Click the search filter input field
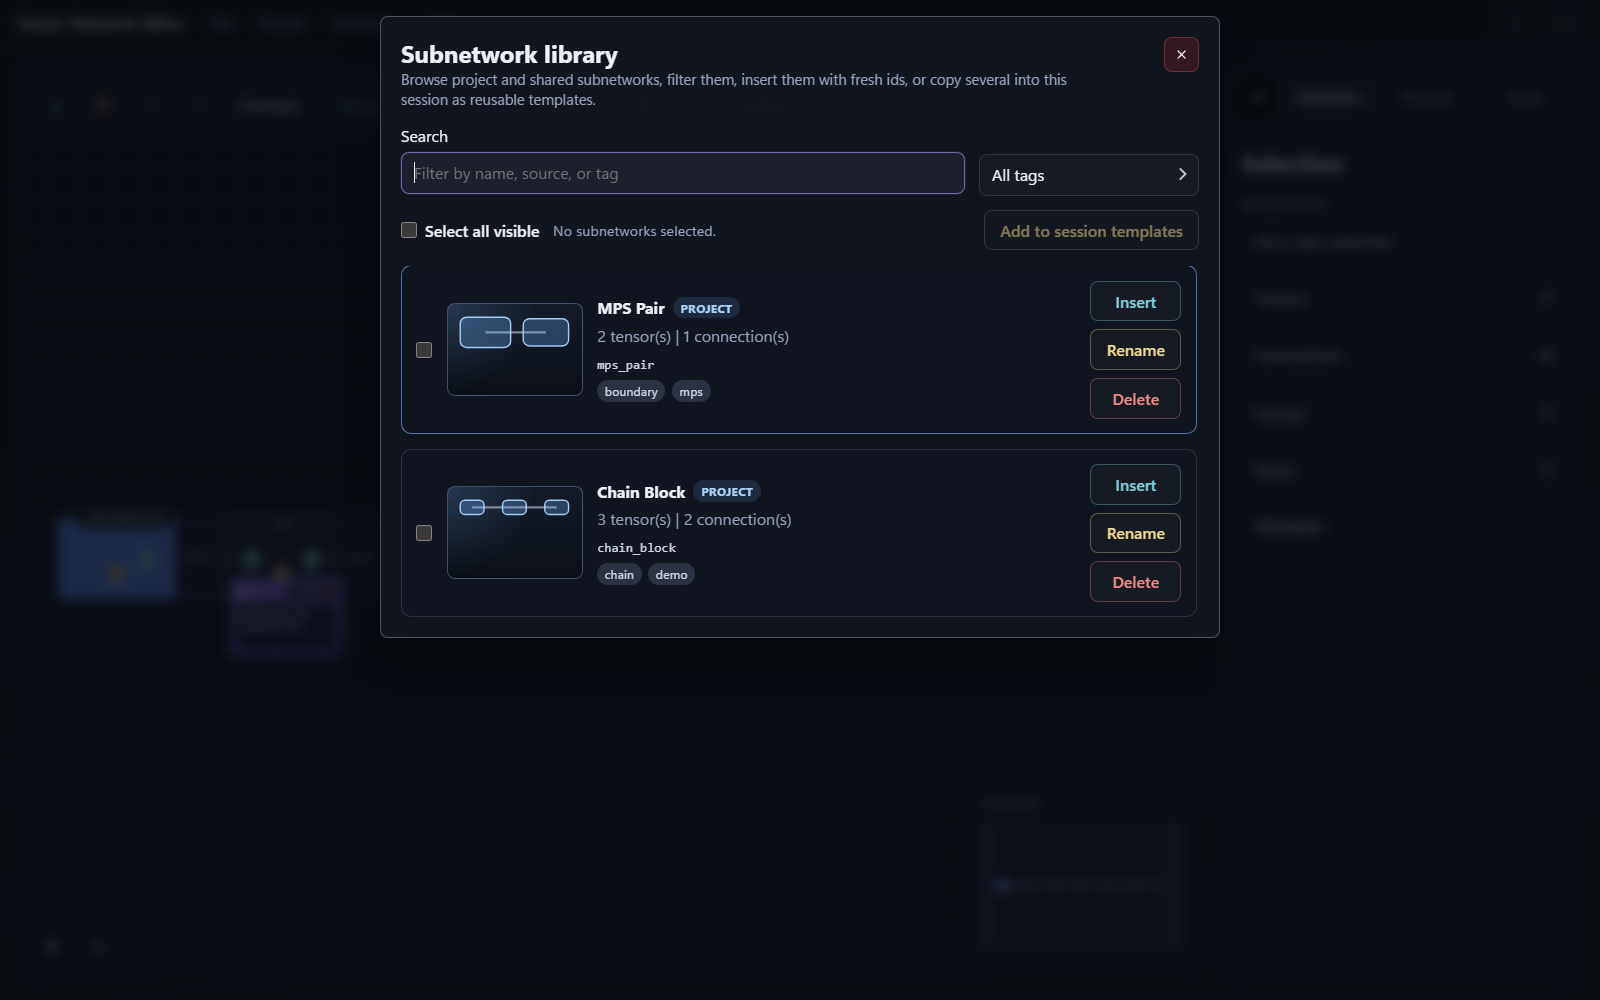 point(683,173)
